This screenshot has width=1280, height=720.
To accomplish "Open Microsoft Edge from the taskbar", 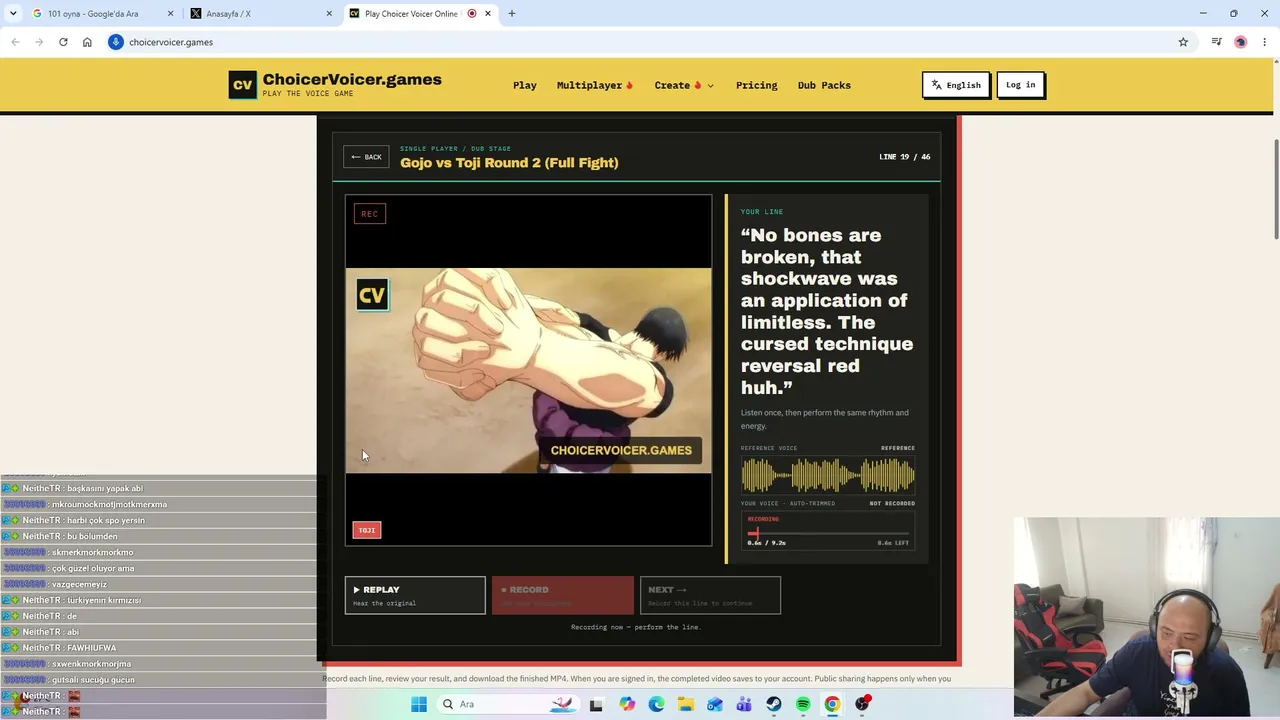I will [x=656, y=704].
